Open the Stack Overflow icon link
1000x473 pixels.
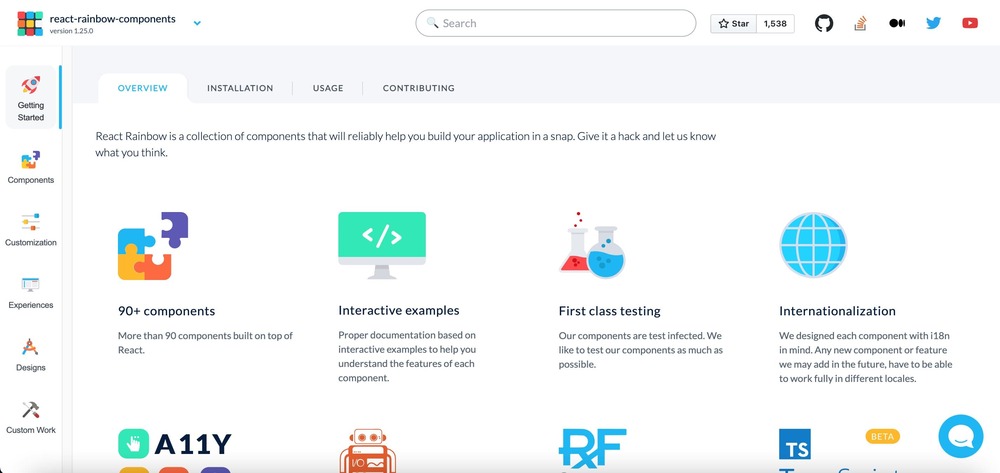coord(860,24)
